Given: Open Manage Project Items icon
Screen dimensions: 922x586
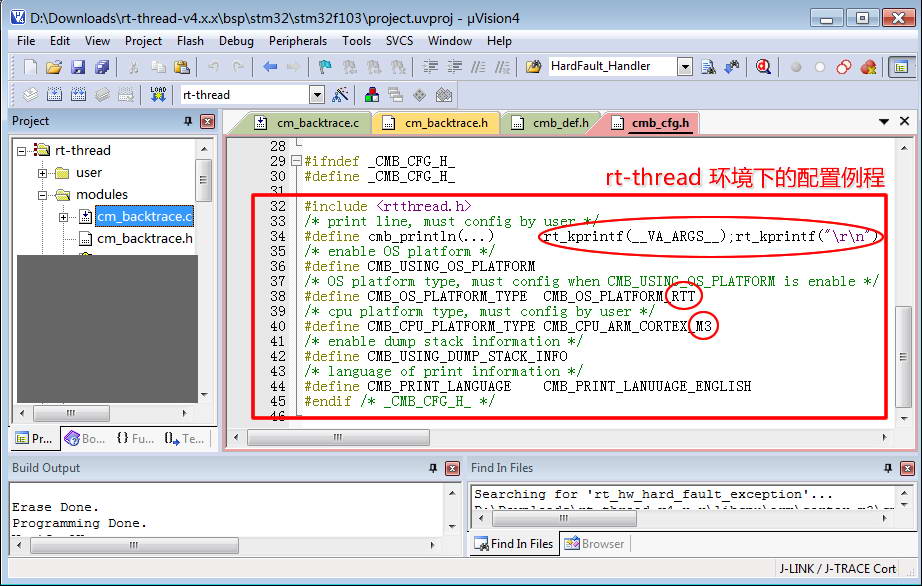Looking at the screenshot, I should 372,95.
